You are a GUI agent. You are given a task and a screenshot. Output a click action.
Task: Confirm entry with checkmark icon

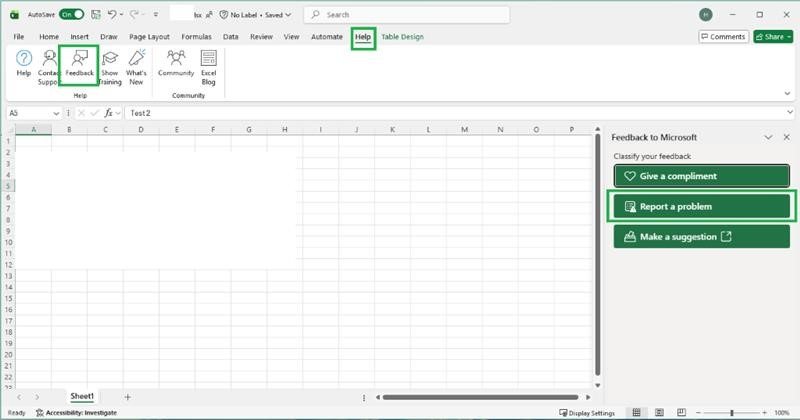pos(94,113)
